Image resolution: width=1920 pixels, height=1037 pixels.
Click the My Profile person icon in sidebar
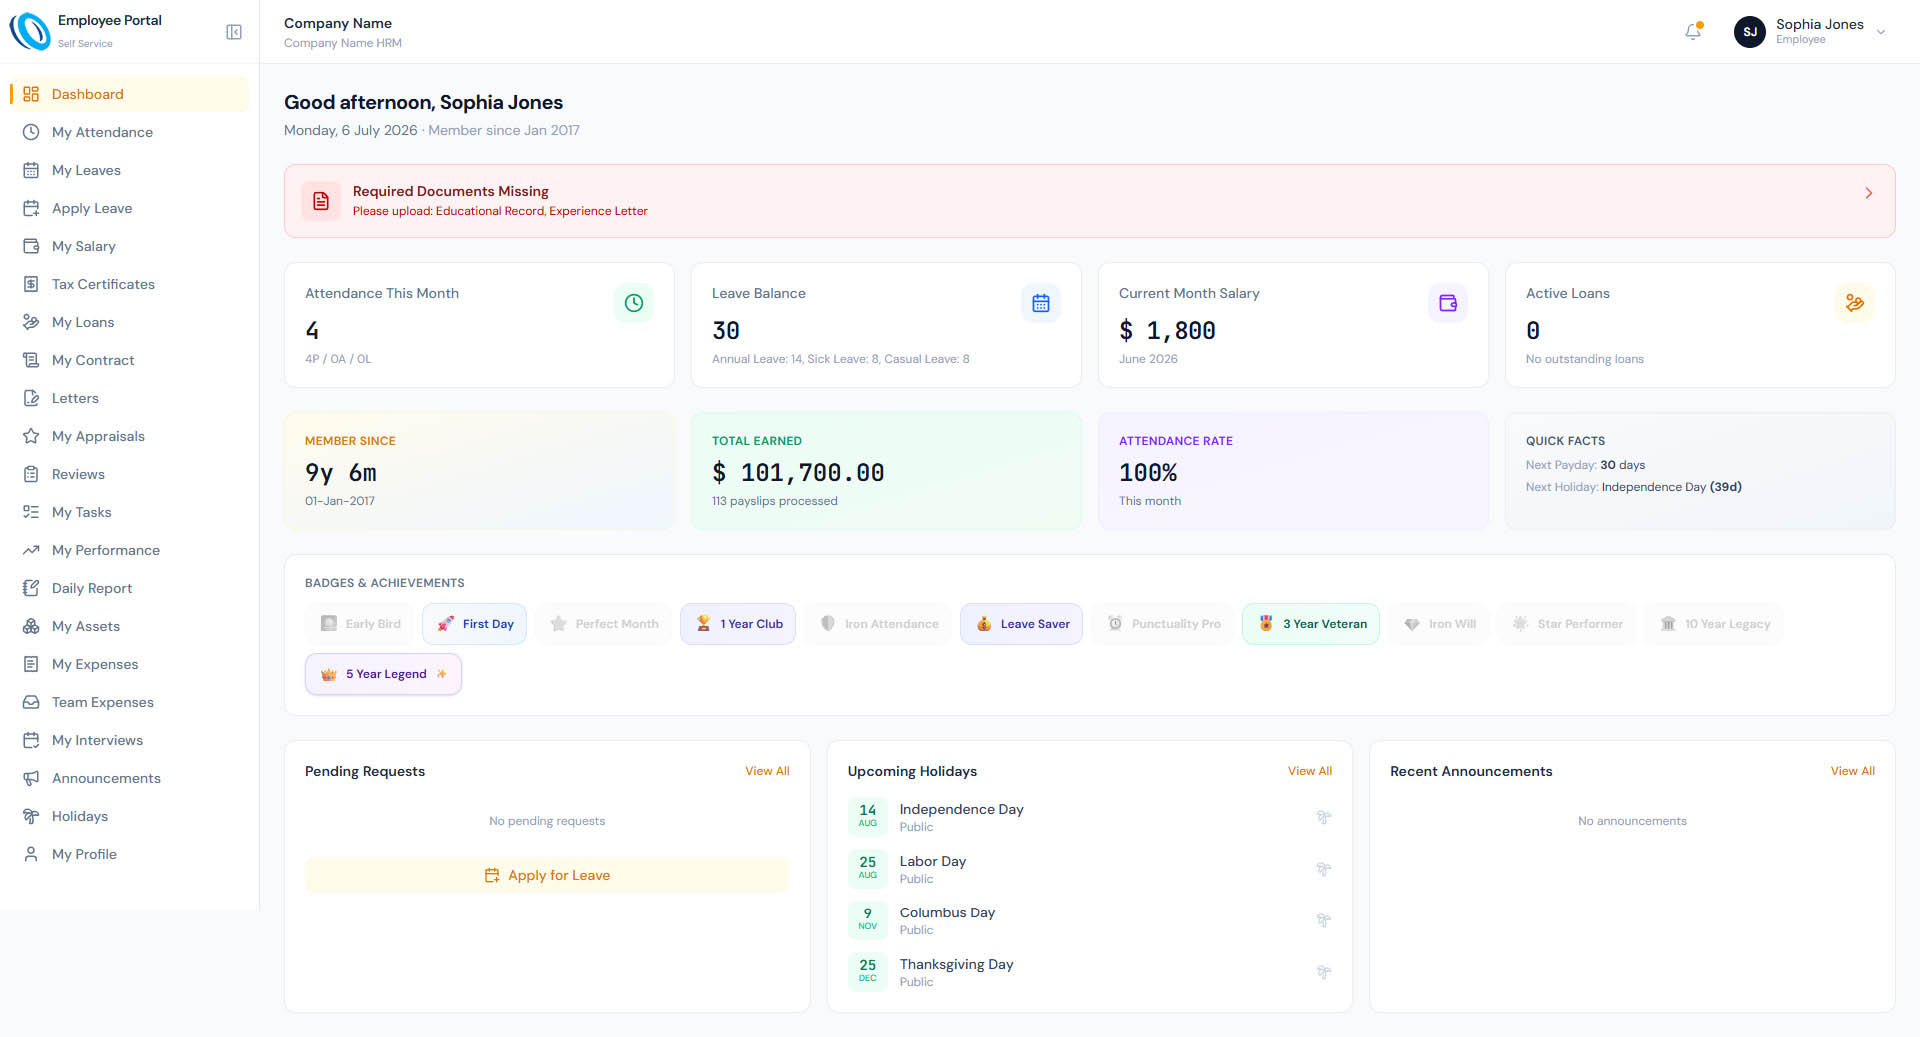coord(31,854)
